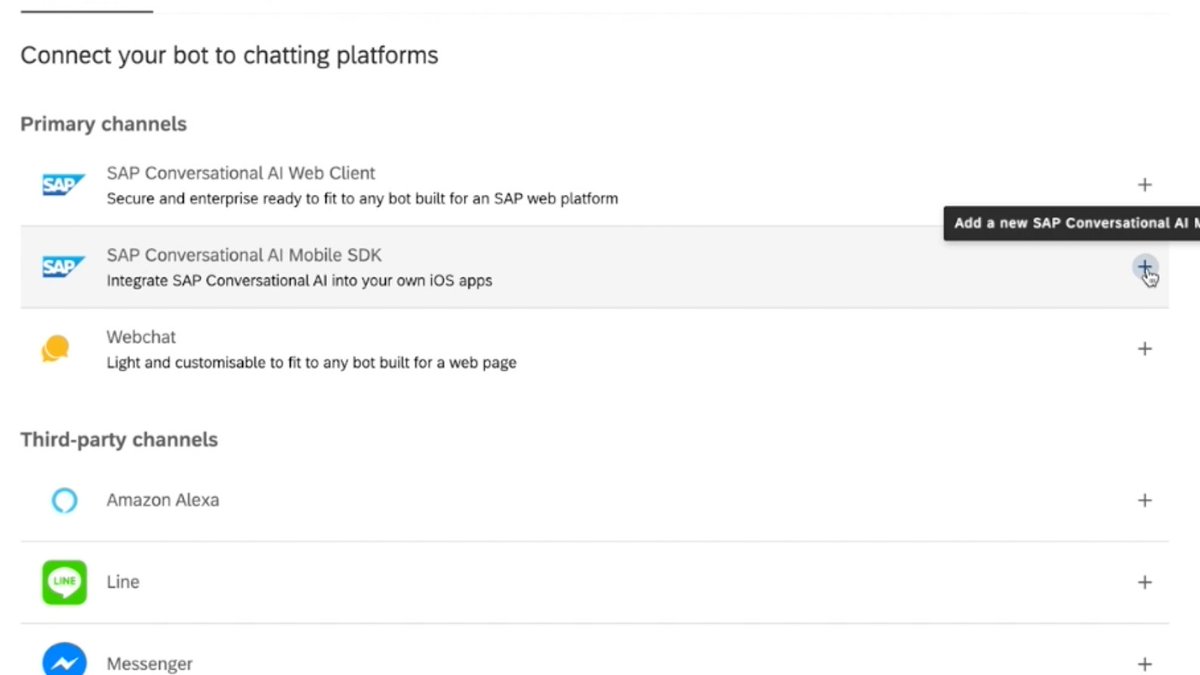Viewport: 1200px width, 675px height.
Task: Select the underlined tab at the top
Action: (x=85, y=8)
